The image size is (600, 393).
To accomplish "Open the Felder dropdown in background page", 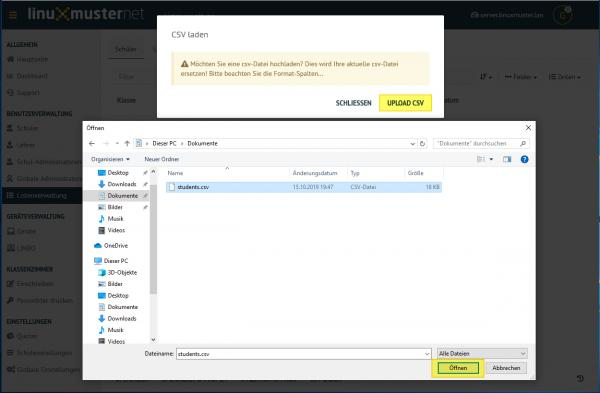I will click(521, 77).
